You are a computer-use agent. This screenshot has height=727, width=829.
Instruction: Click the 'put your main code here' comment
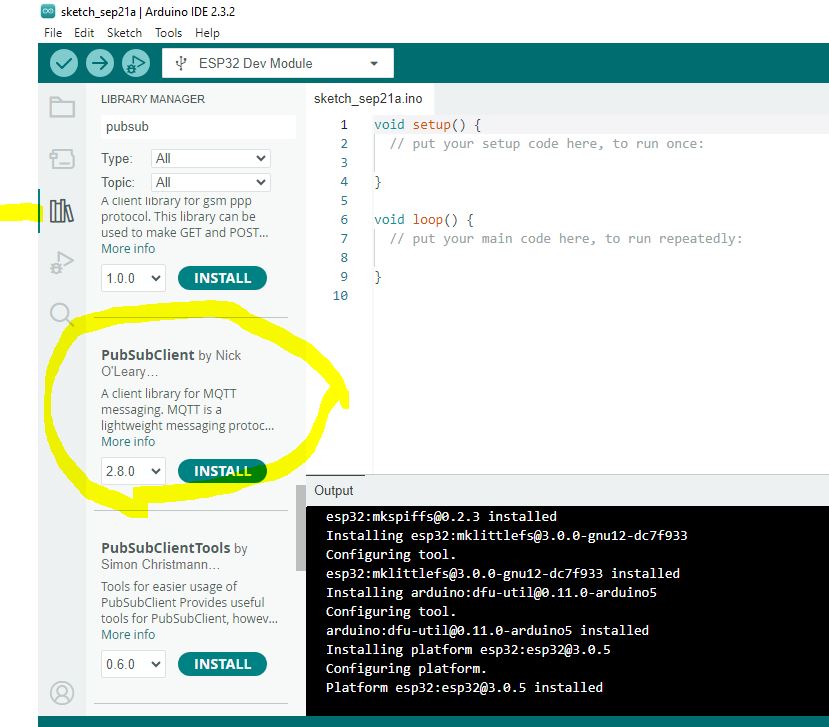(566, 239)
